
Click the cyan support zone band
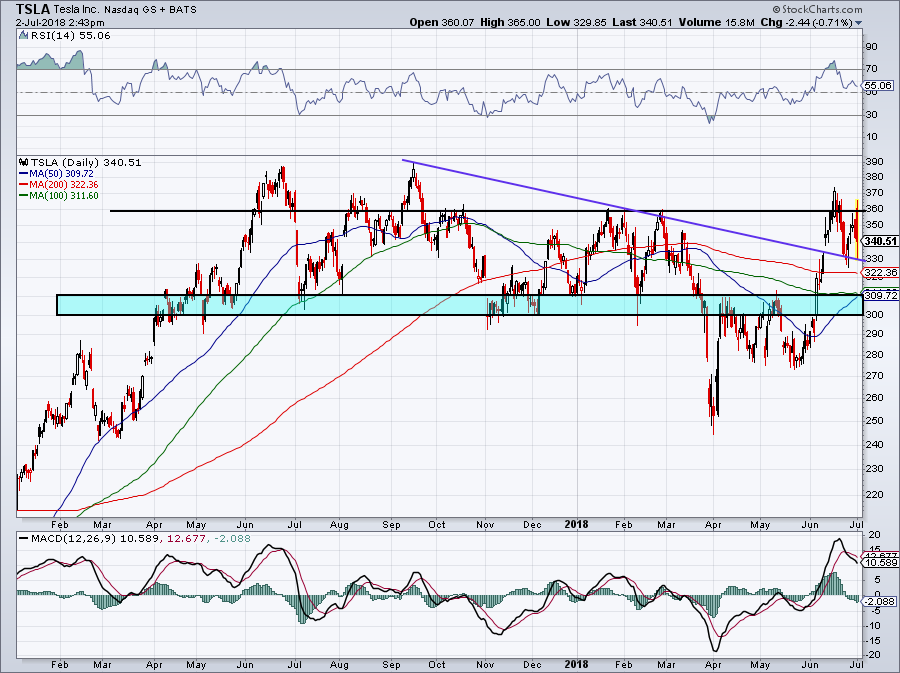[x=459, y=305]
